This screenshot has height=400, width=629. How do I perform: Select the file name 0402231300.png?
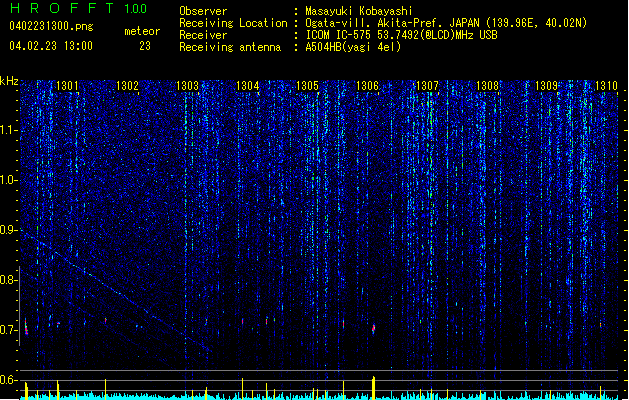coord(51,27)
